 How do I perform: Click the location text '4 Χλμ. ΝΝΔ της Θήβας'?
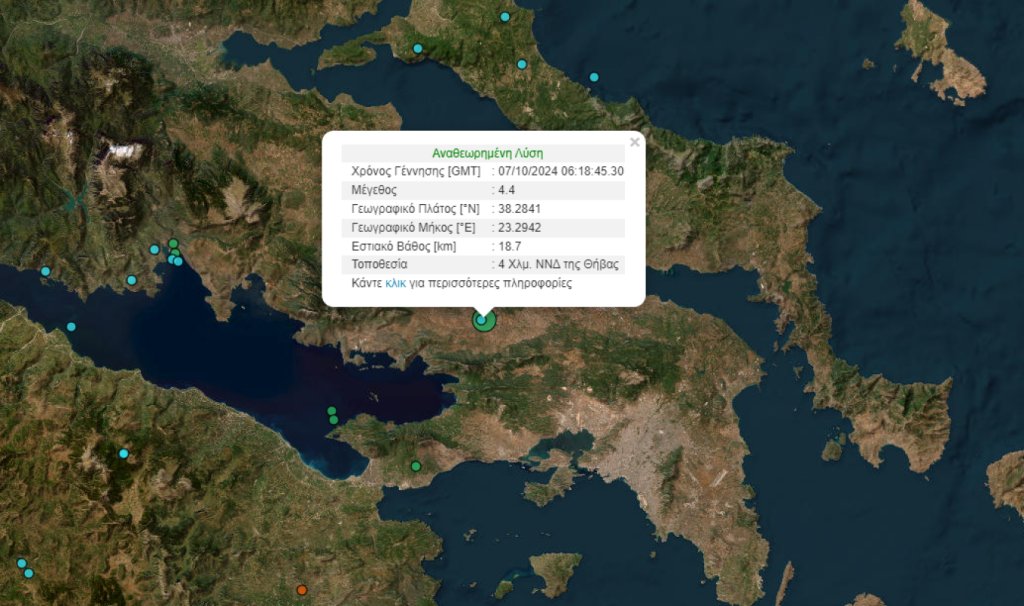(559, 265)
